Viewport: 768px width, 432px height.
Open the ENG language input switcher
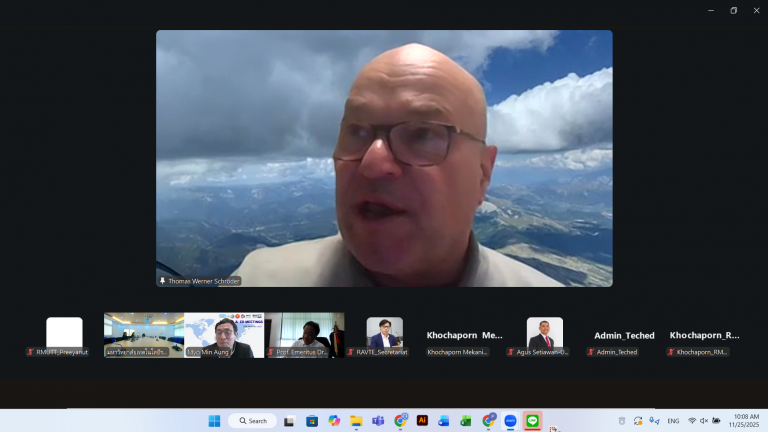pyautogui.click(x=673, y=421)
